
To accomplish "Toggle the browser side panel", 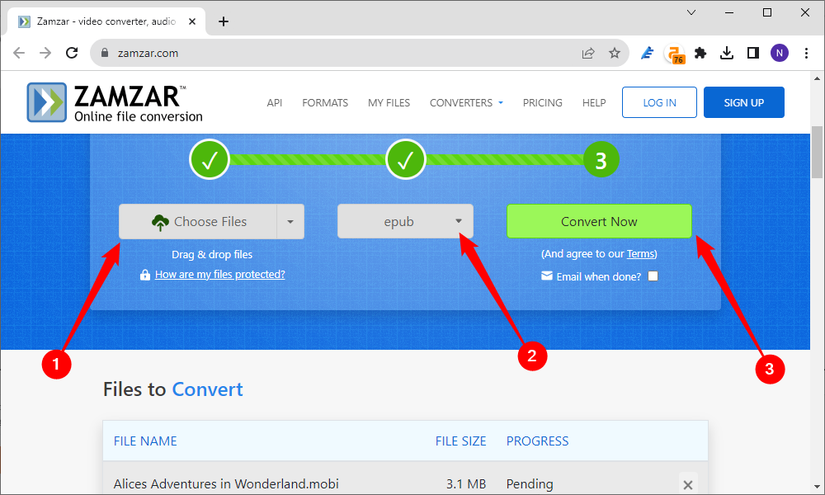I will pos(753,53).
